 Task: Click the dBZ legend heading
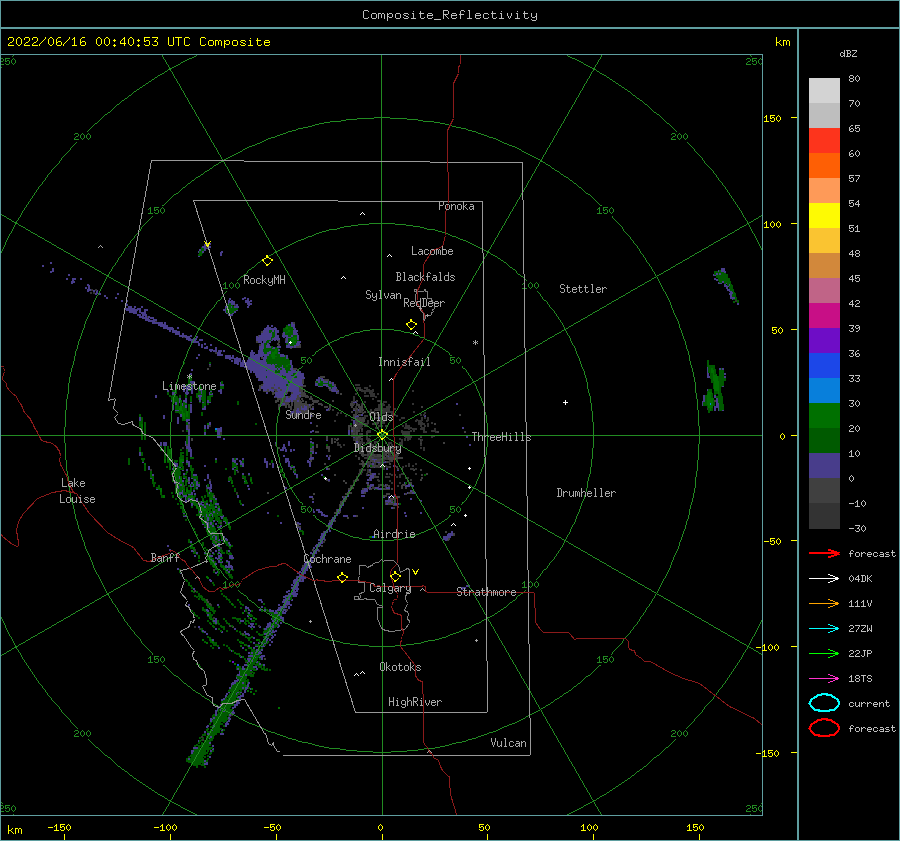(x=848, y=54)
